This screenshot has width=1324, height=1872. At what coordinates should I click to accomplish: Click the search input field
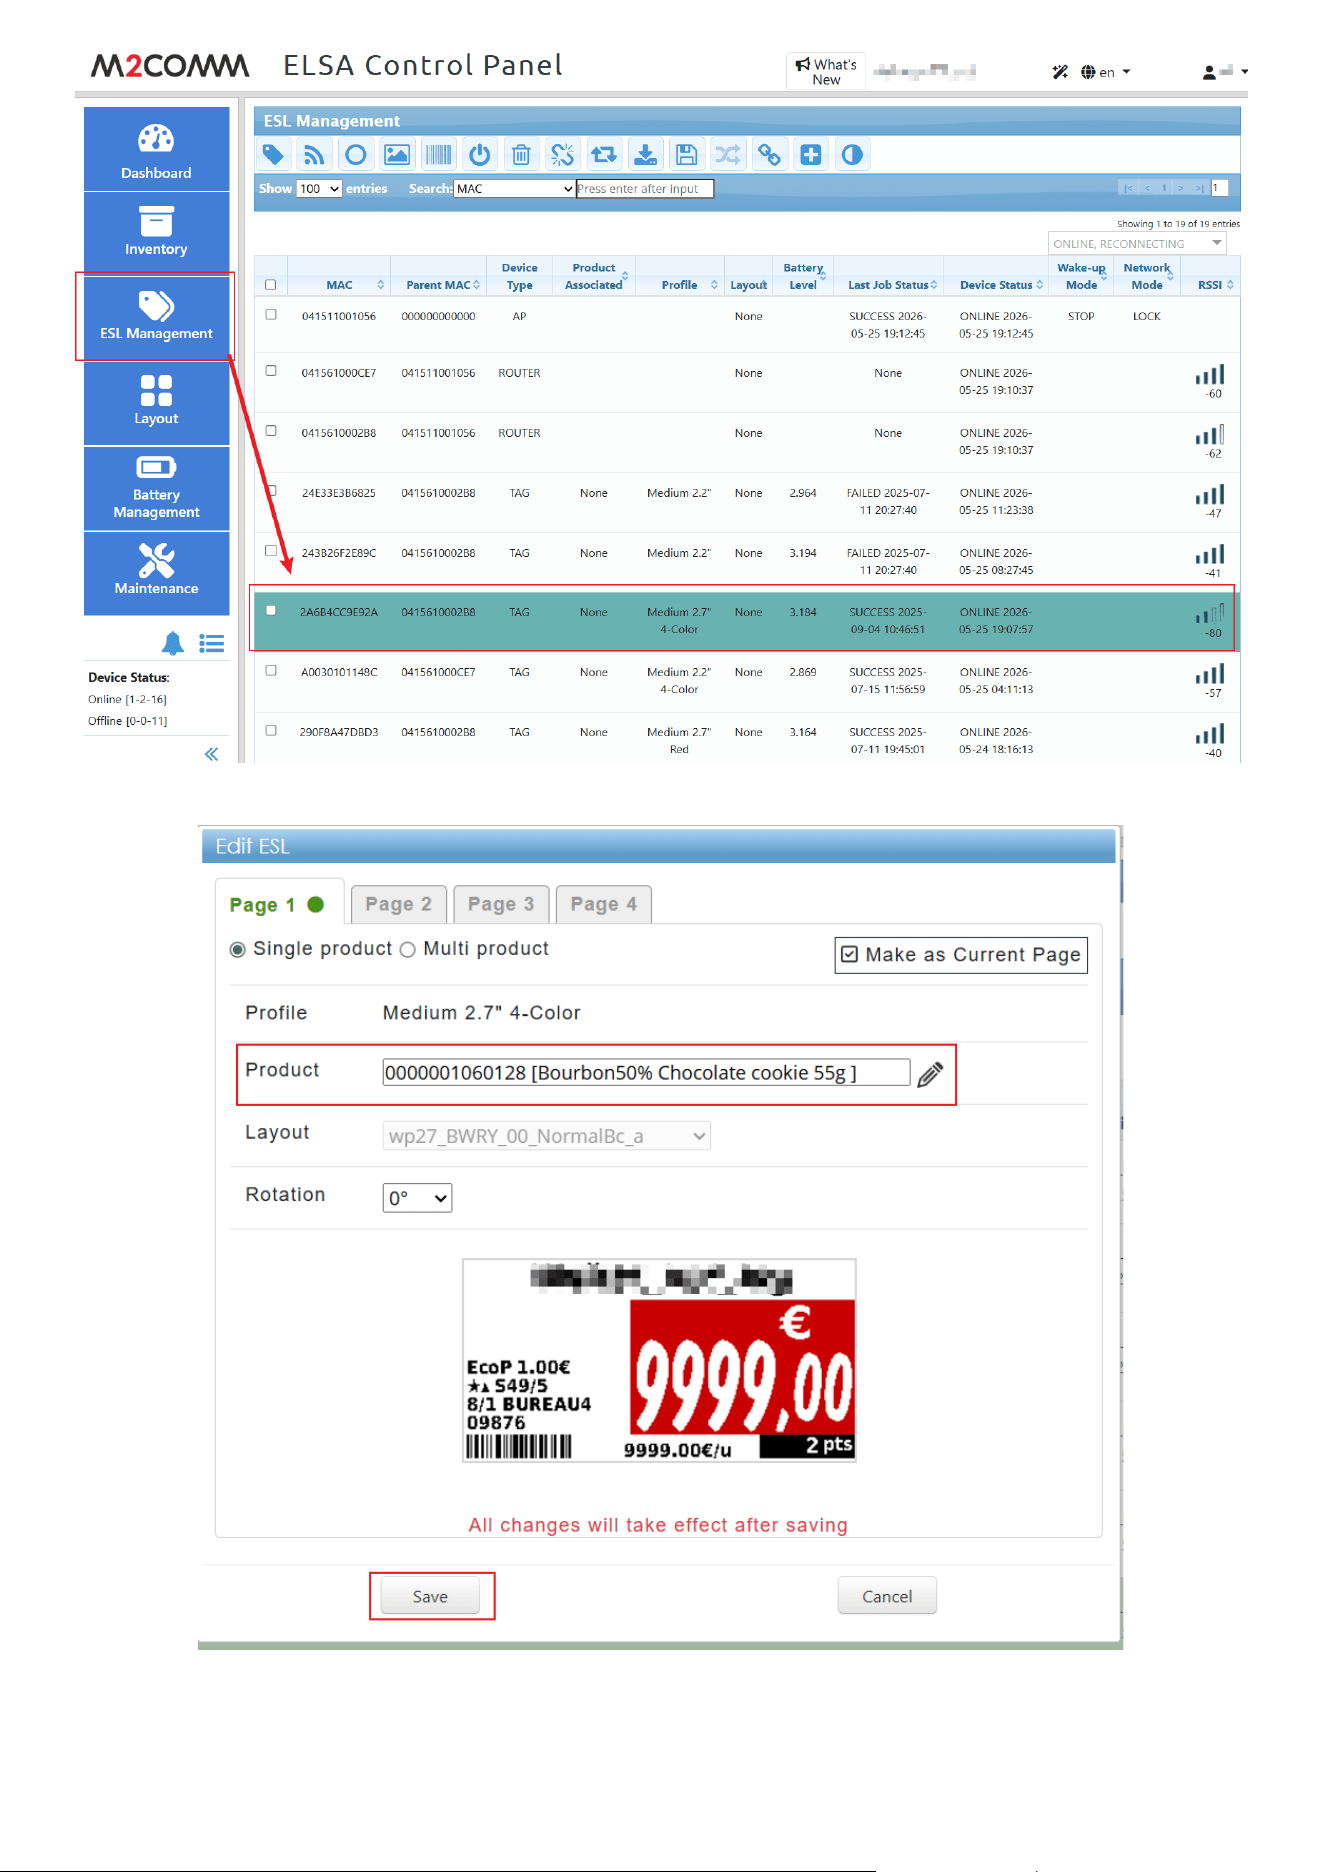(x=645, y=188)
